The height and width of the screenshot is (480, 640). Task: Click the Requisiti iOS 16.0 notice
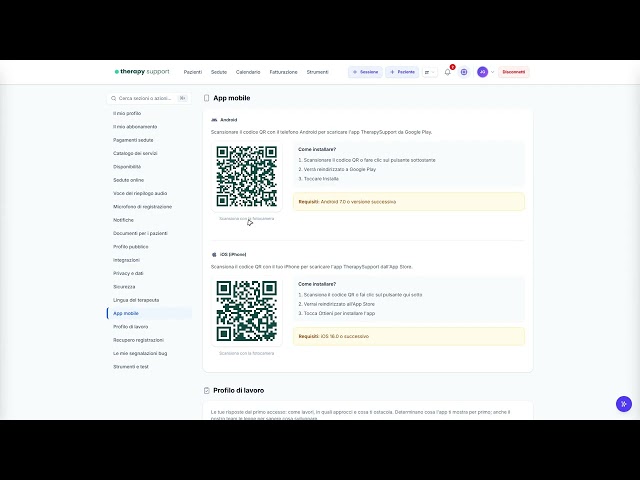click(x=409, y=336)
